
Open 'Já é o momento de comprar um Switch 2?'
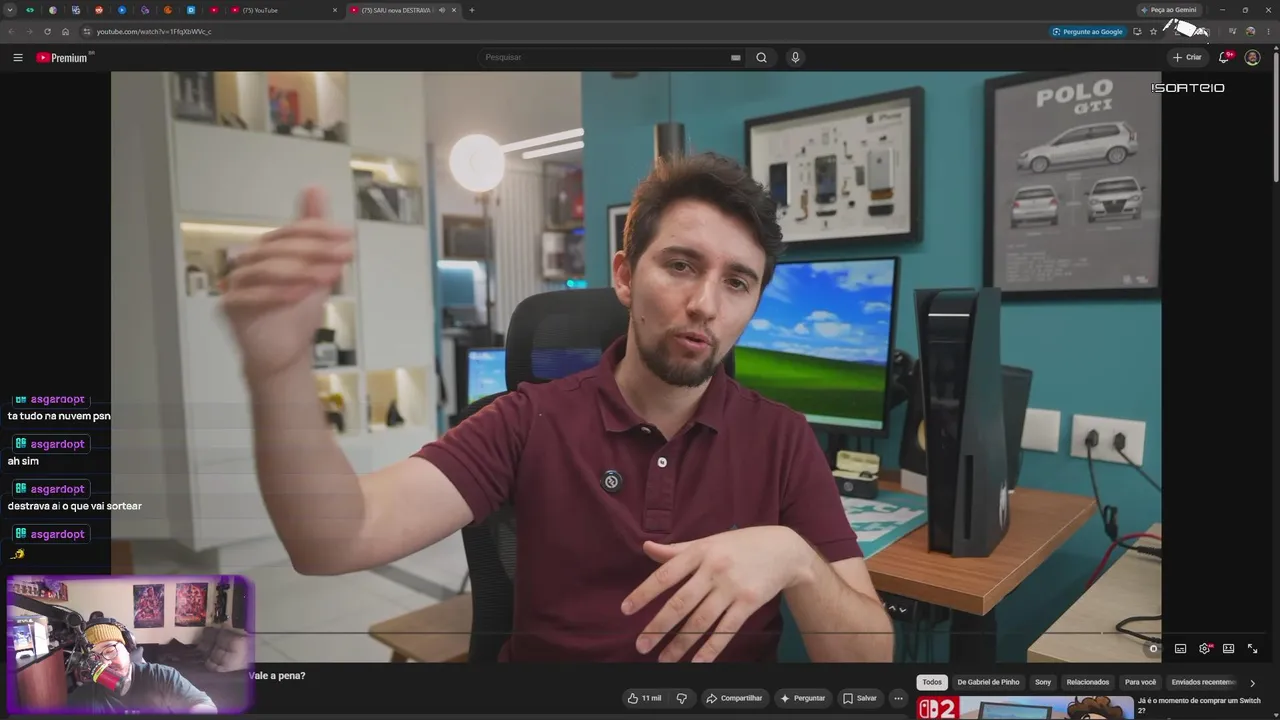coord(1199,705)
